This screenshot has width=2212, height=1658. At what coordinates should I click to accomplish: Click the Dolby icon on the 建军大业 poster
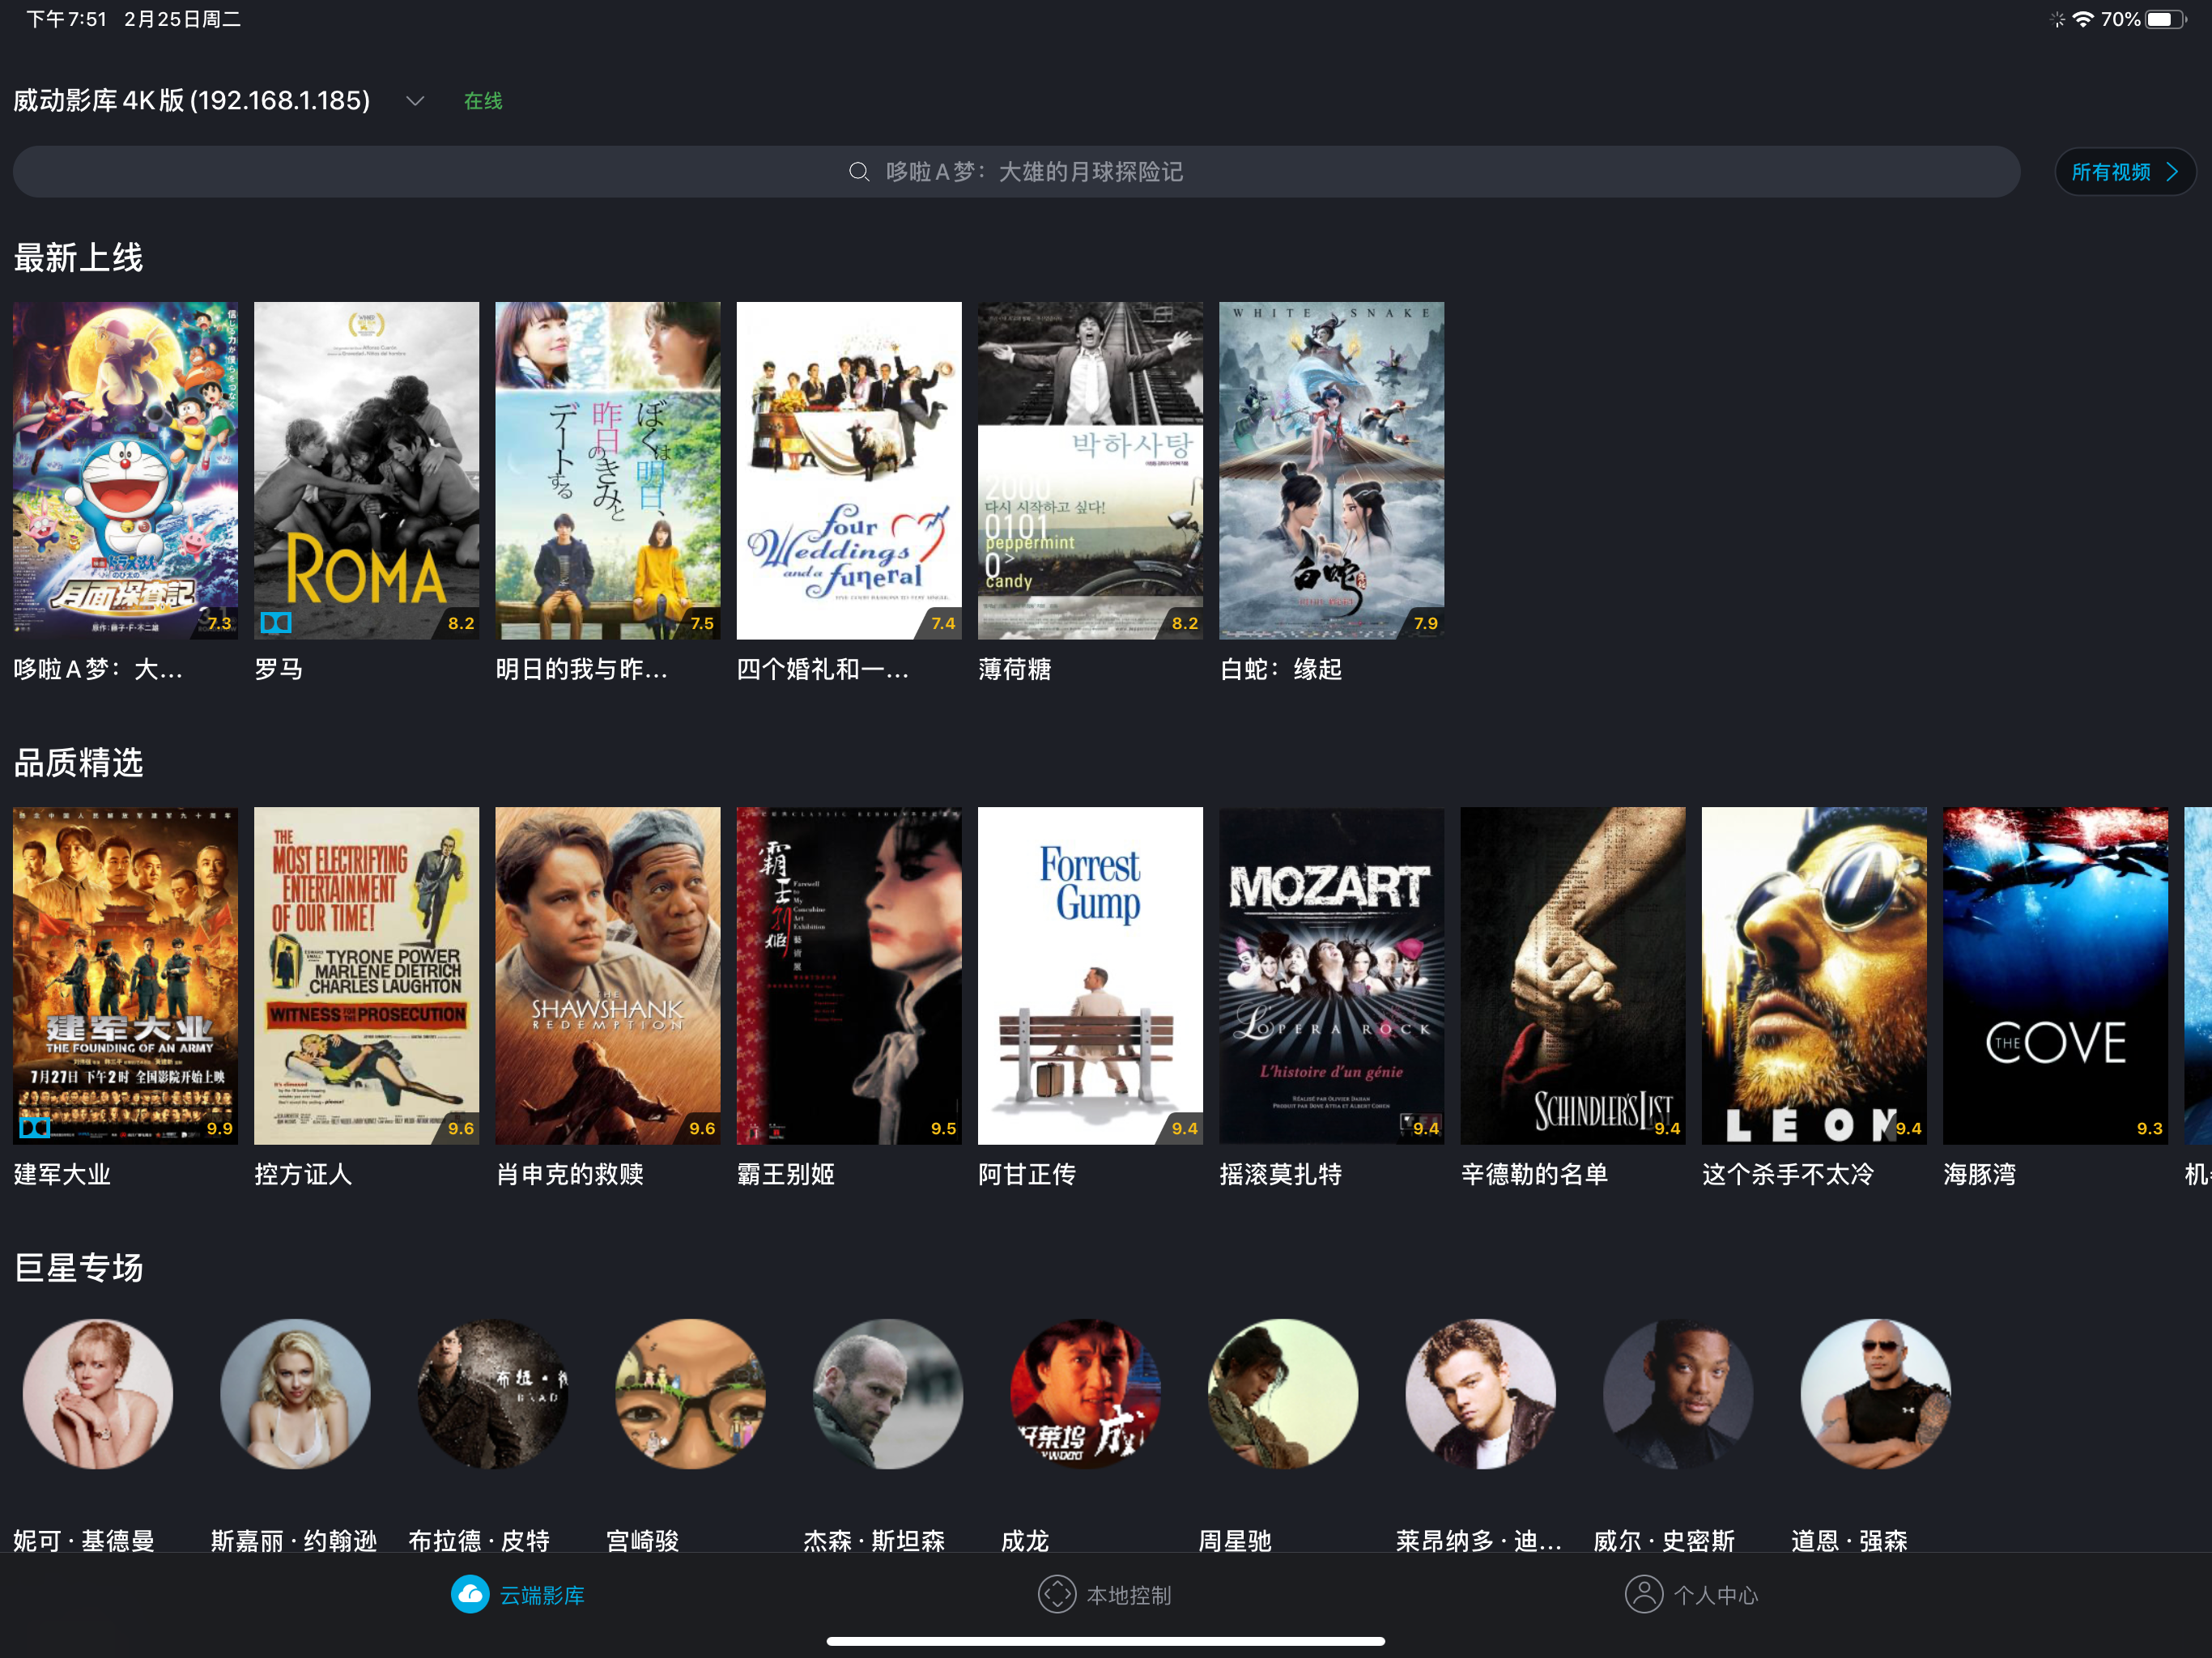tap(35, 1128)
